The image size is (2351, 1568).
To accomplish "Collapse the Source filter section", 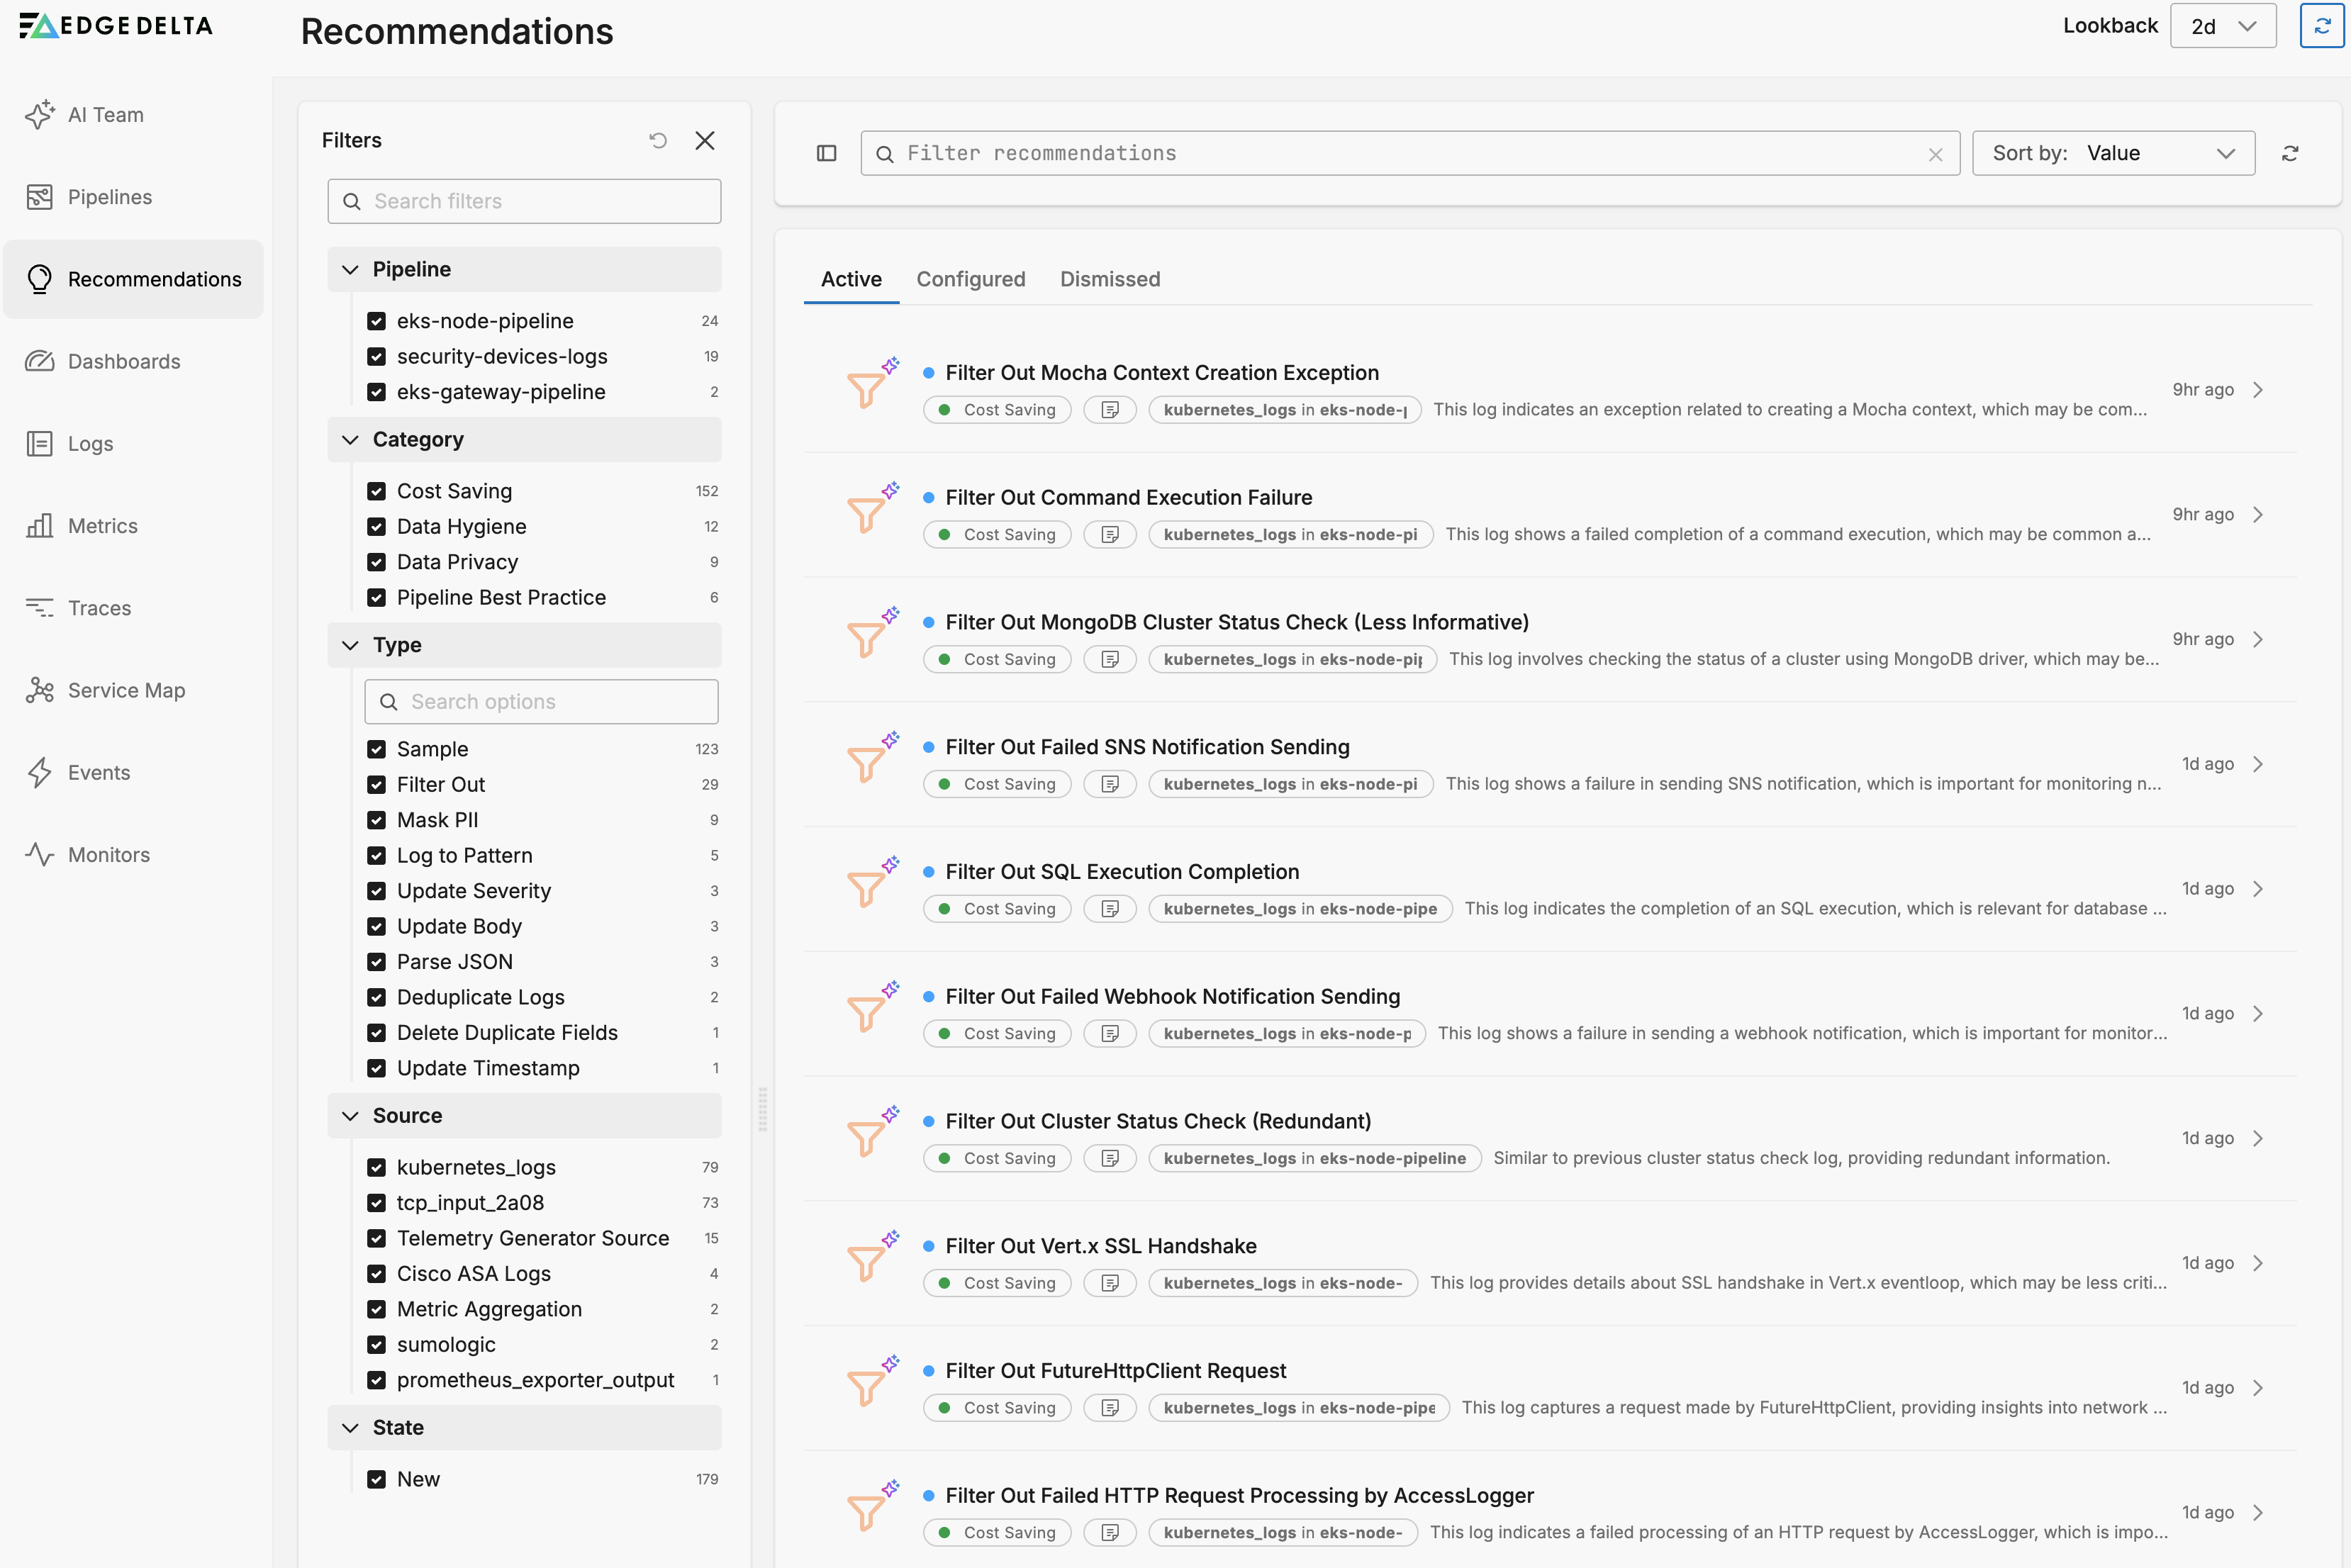I will [x=350, y=1116].
